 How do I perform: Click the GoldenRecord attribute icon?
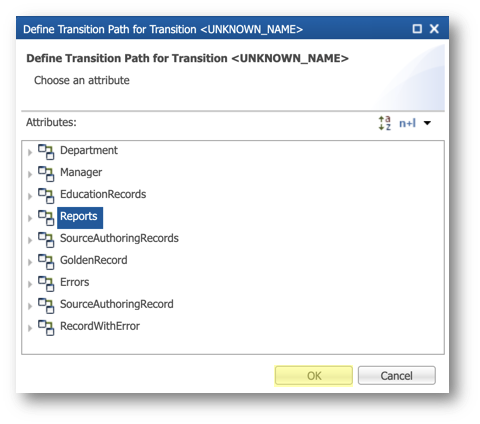46,262
